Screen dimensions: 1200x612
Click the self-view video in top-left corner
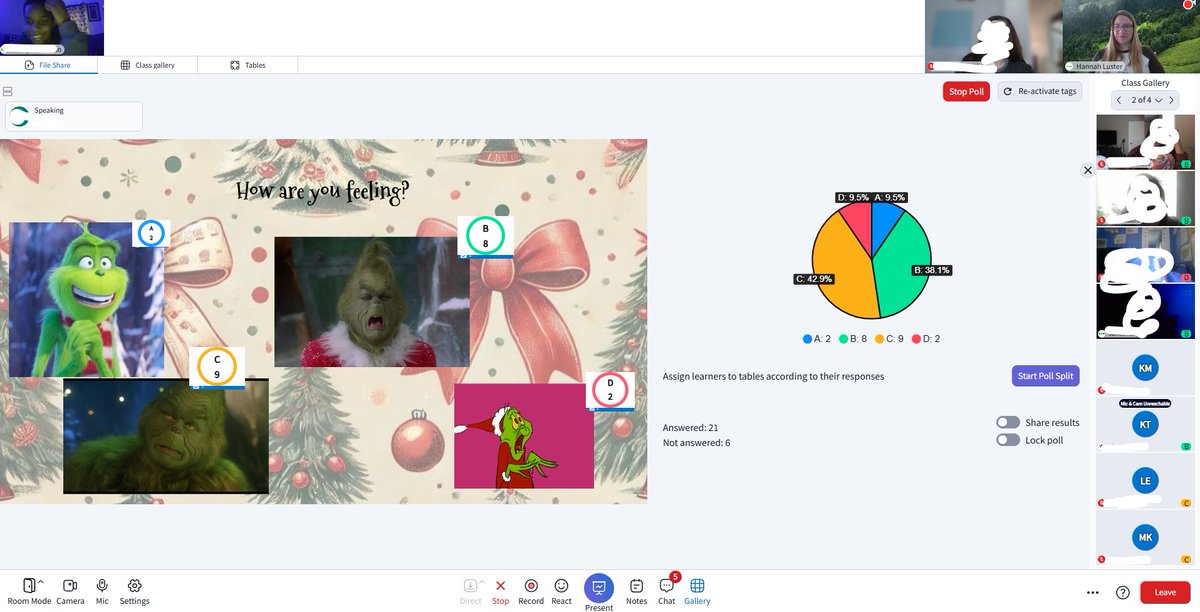pos(50,28)
